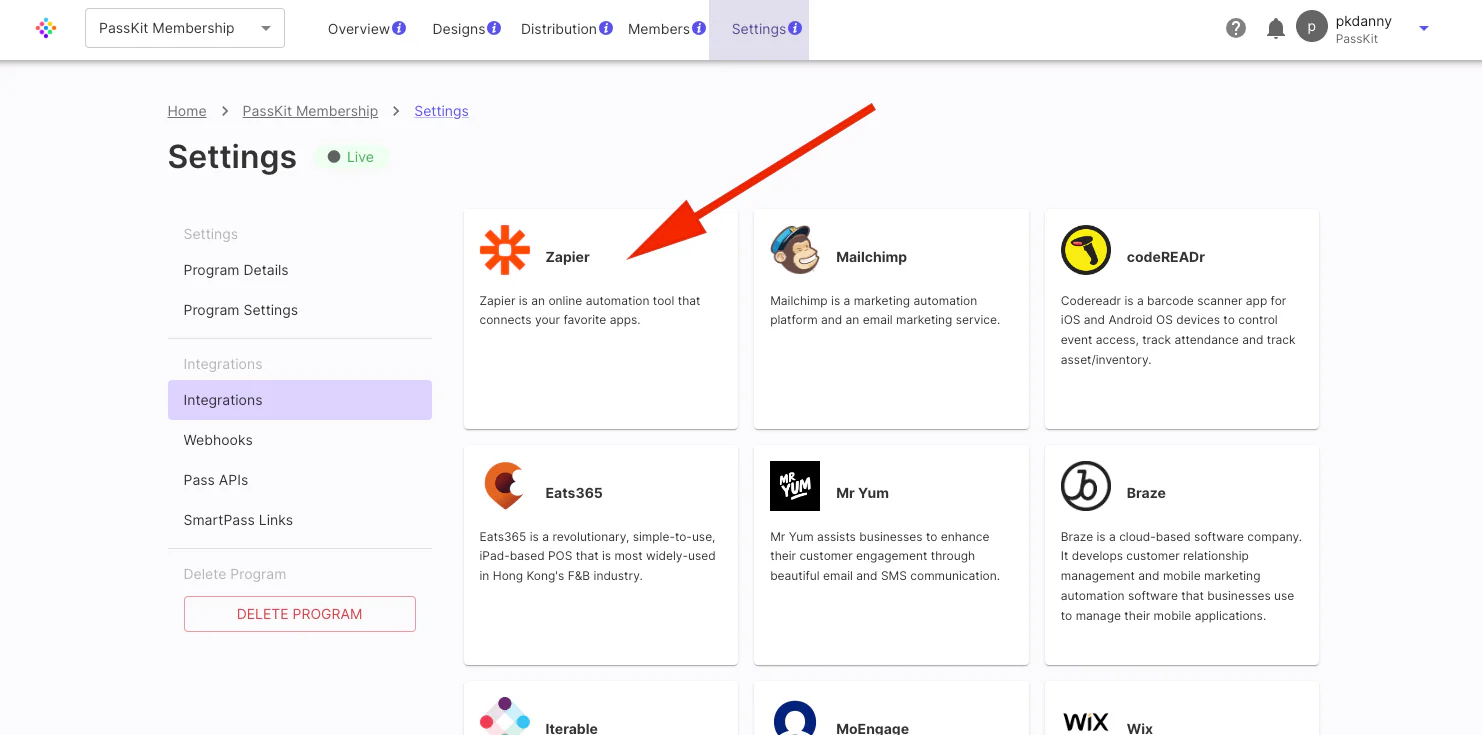Open Pass APIs in the sidebar
Viewport: 1482px width, 735px height.
300,480
